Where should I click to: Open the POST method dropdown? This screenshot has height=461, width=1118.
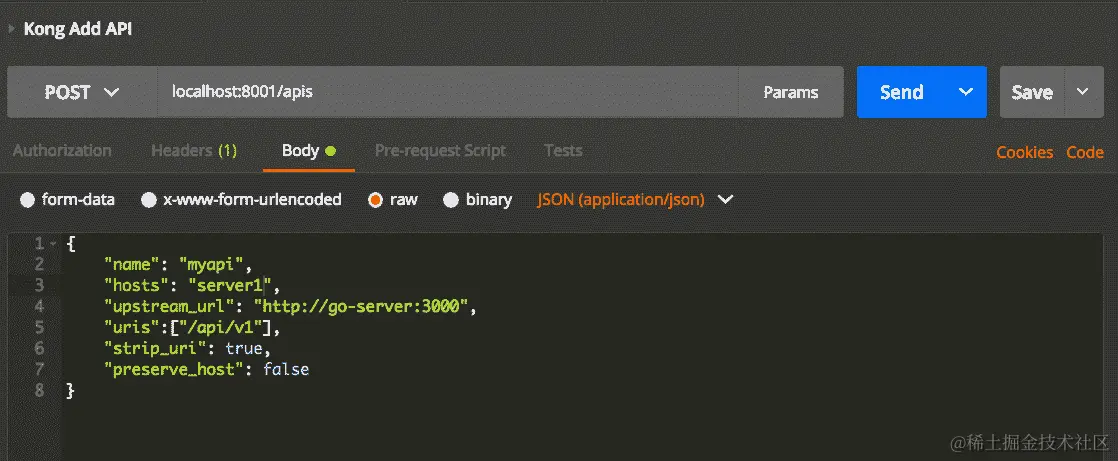click(x=82, y=92)
